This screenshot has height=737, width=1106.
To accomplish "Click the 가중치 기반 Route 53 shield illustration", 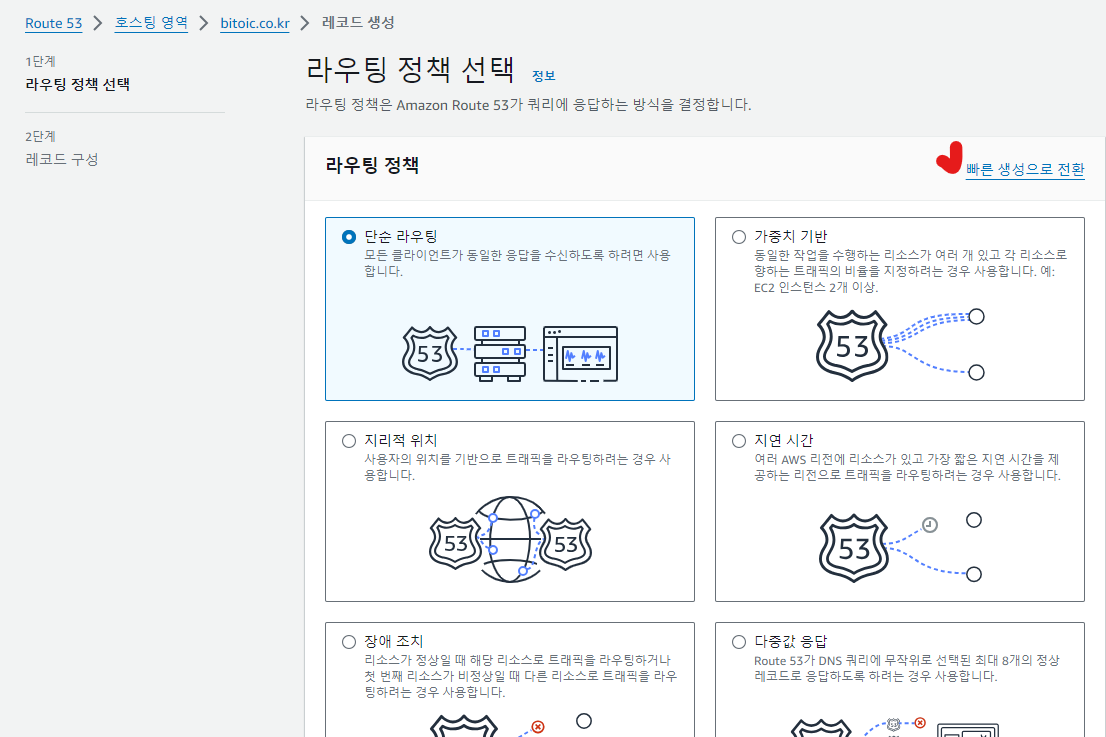I will coord(852,346).
